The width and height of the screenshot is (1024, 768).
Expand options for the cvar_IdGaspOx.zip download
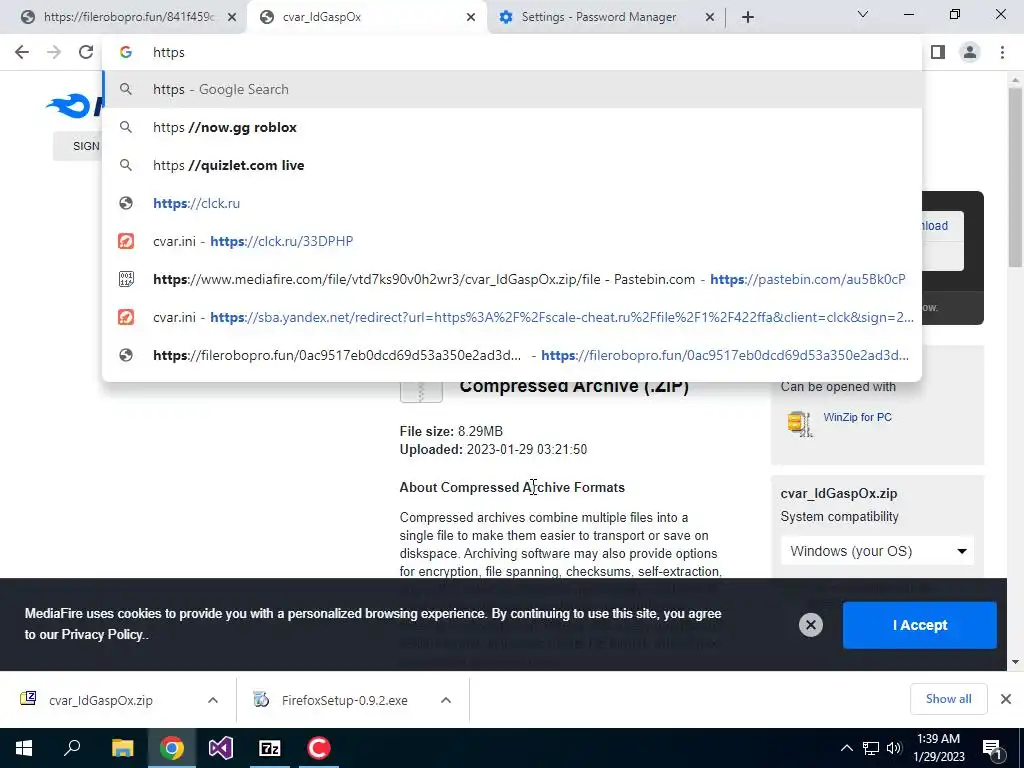tap(213, 700)
